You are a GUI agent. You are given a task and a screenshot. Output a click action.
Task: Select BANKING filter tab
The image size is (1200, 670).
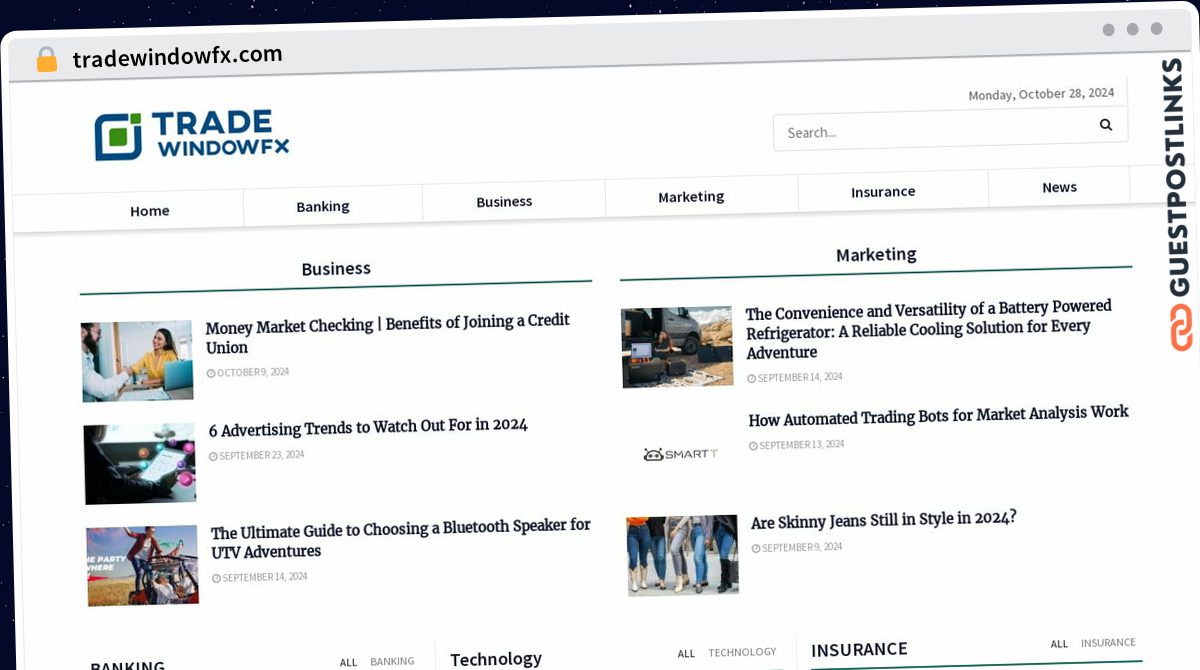pyautogui.click(x=392, y=661)
